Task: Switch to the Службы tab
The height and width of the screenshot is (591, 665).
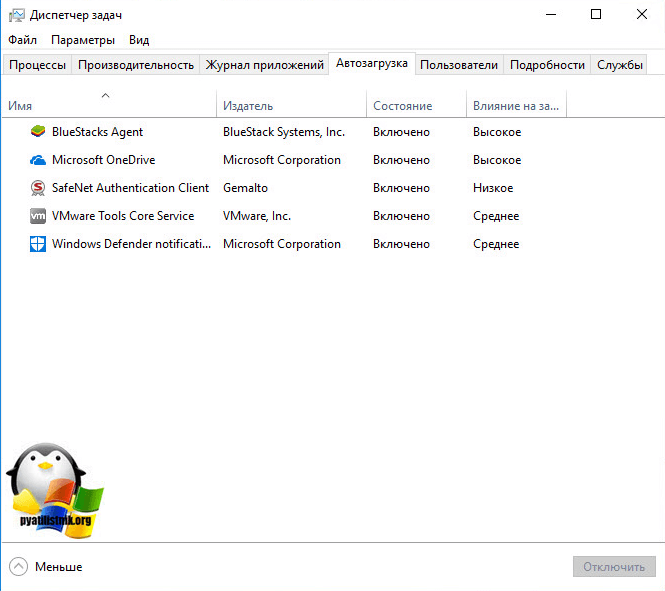Action: click(619, 65)
